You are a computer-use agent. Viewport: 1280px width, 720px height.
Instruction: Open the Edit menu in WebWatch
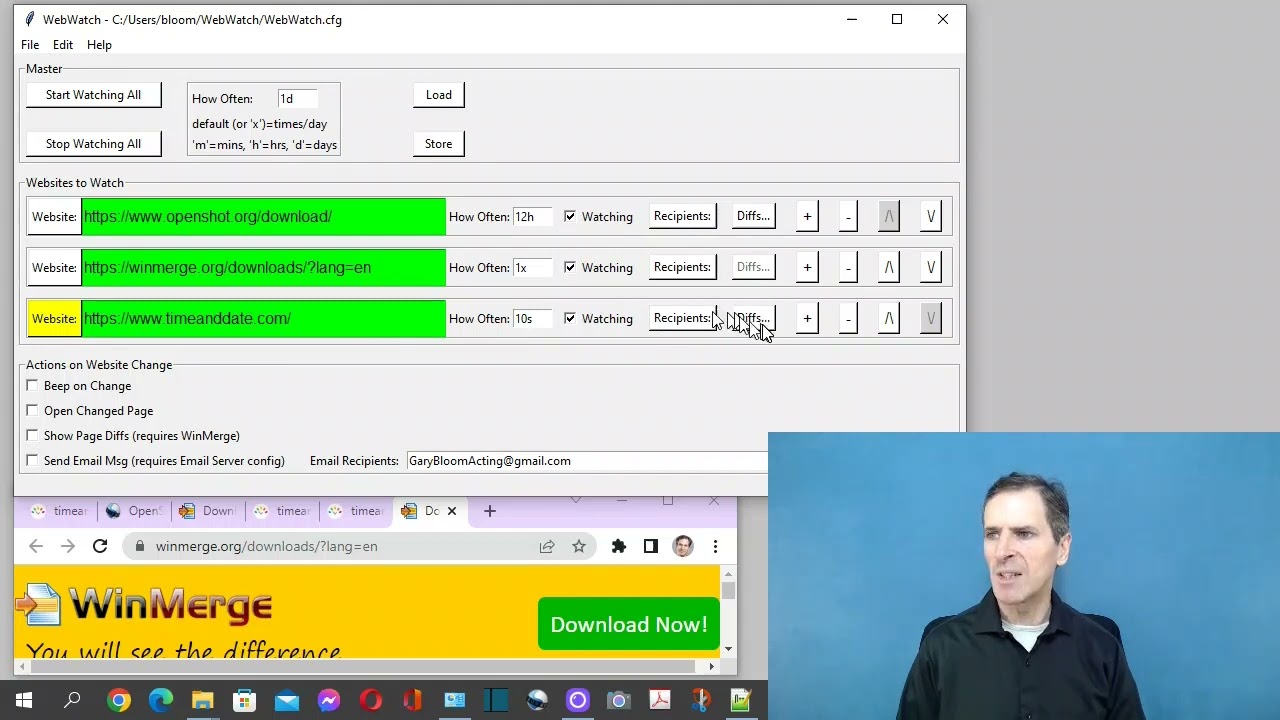(63, 45)
